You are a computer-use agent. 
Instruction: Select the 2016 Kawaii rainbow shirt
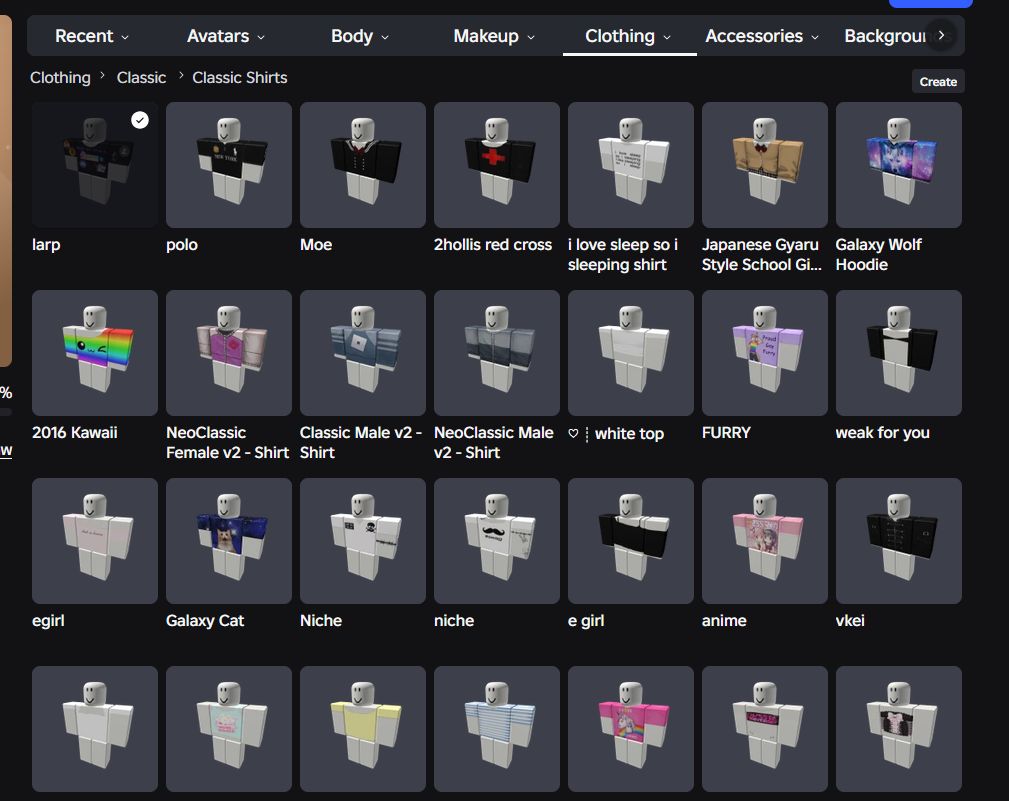(95, 353)
